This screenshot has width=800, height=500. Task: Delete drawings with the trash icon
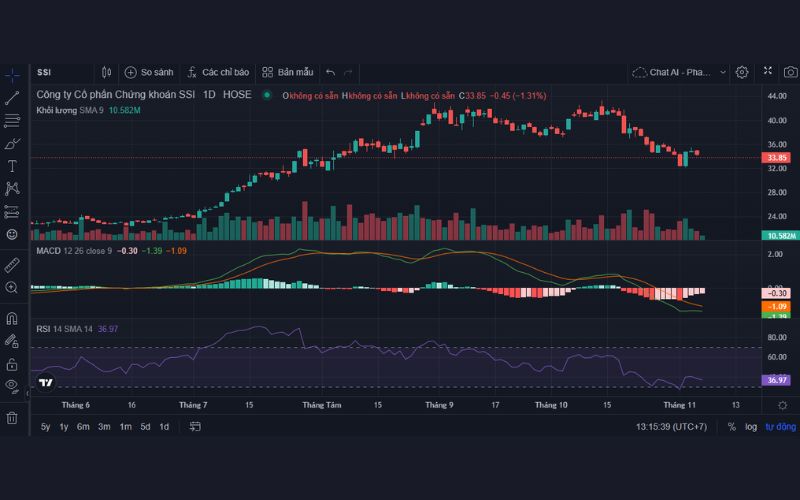(x=13, y=417)
